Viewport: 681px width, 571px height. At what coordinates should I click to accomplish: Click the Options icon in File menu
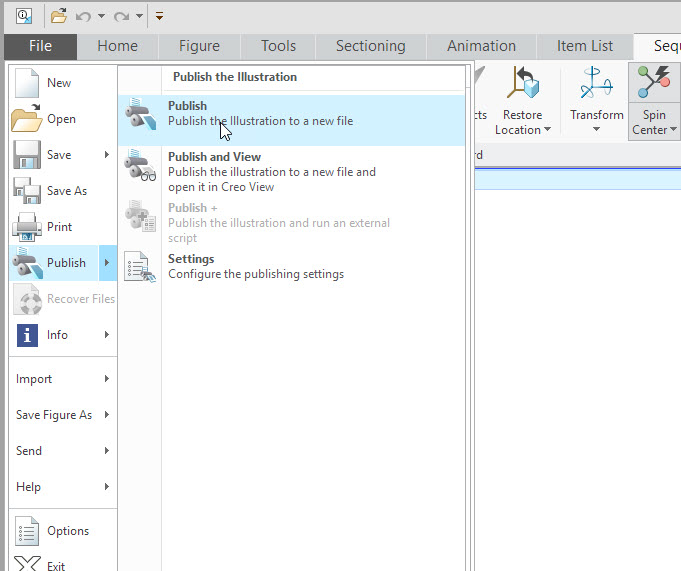pyautogui.click(x=27, y=531)
